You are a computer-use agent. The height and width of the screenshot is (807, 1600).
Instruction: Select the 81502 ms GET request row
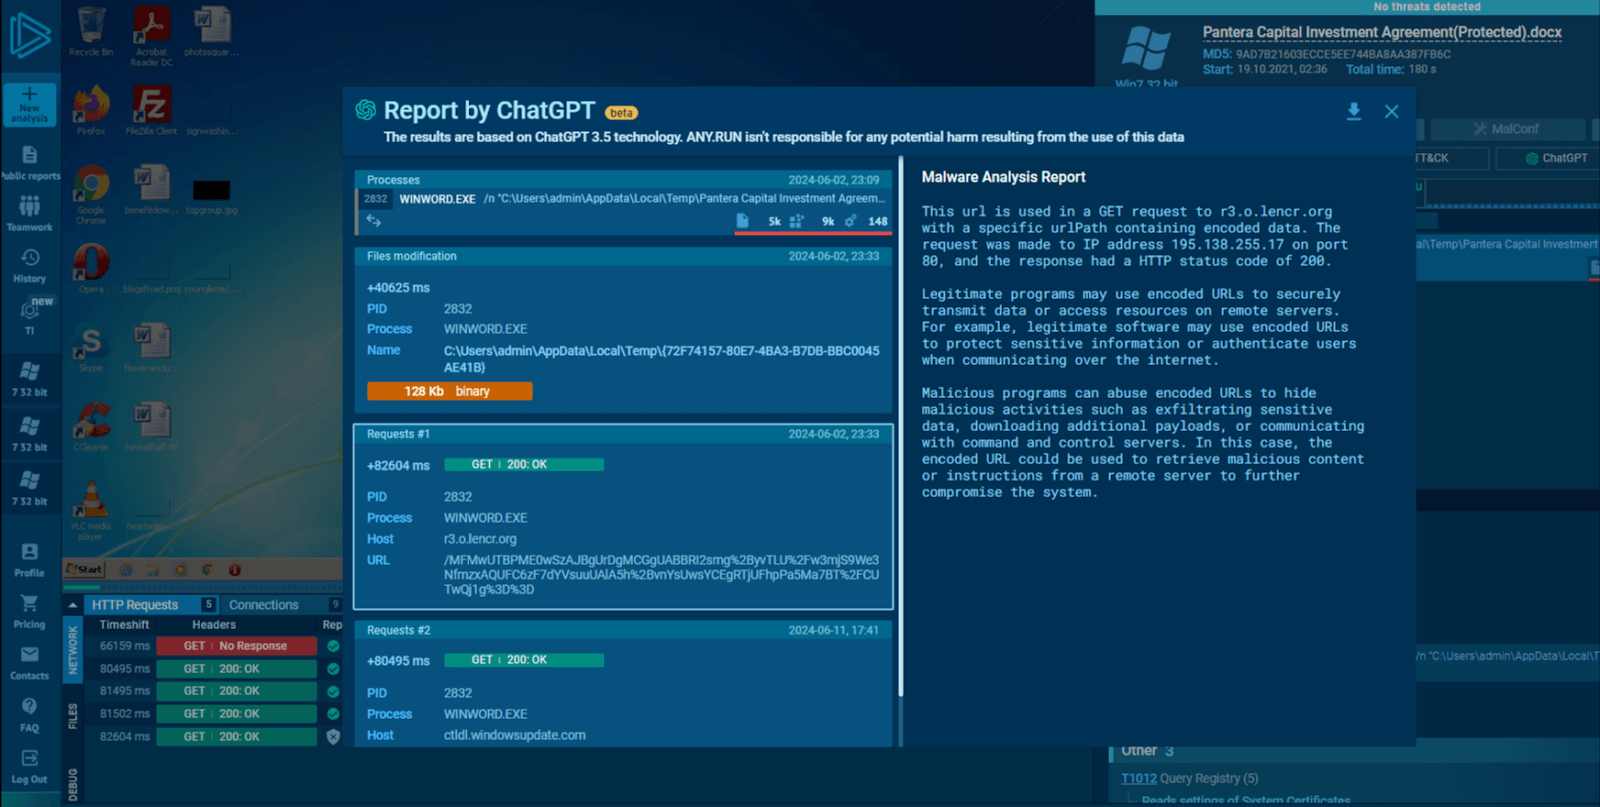tap(214, 714)
